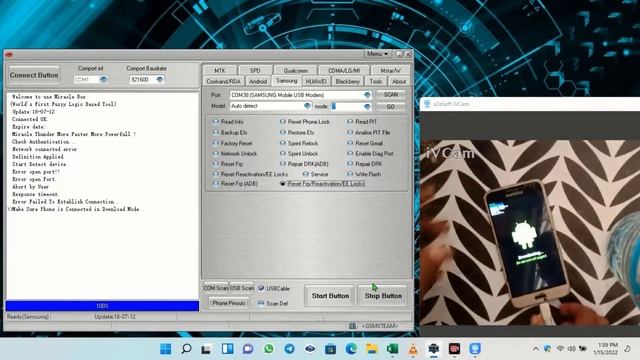Expand Port COM38 Samsung dropdown

(x=367, y=95)
